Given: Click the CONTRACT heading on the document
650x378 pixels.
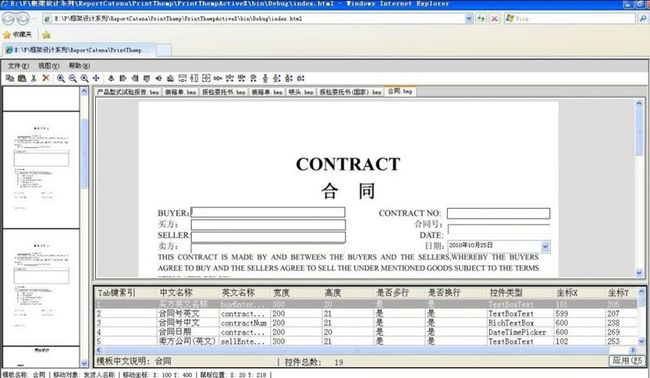Looking at the screenshot, I should coord(348,164).
